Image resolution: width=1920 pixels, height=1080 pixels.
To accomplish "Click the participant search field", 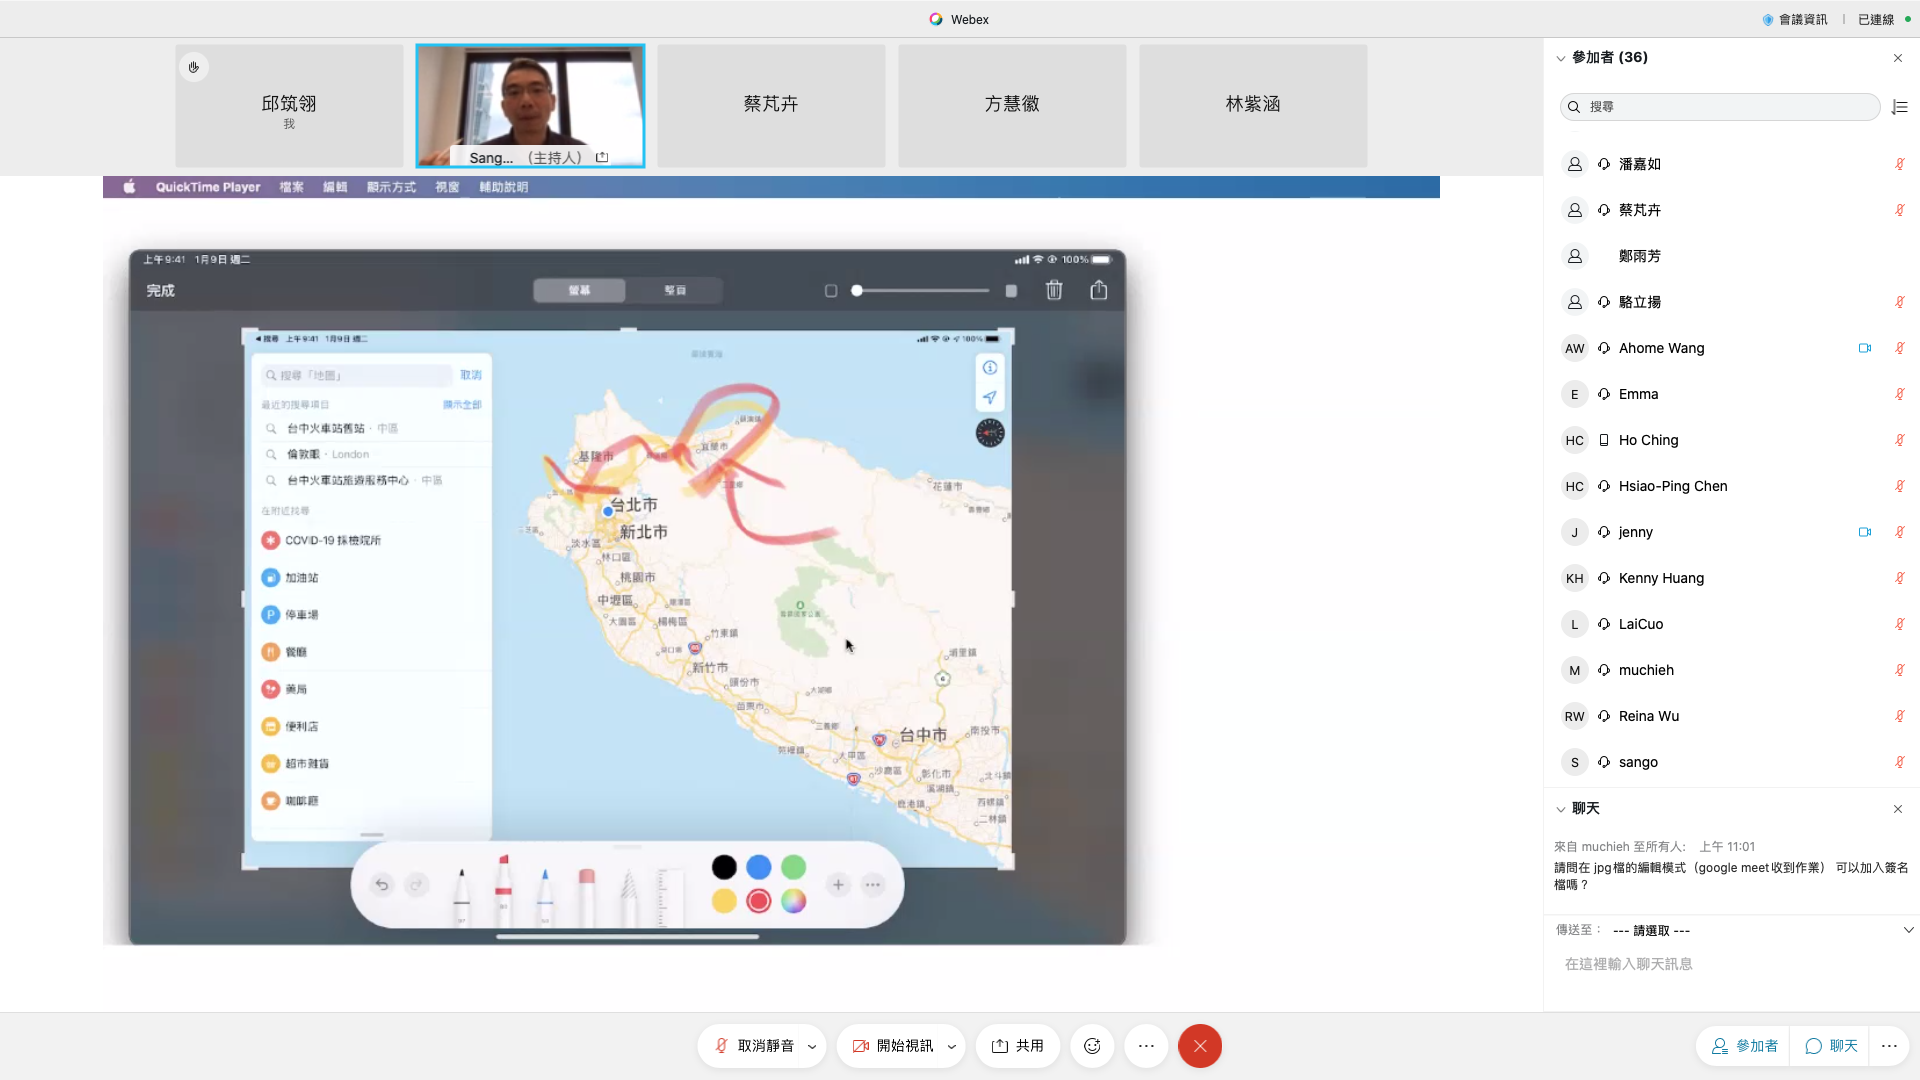I will click(1720, 107).
